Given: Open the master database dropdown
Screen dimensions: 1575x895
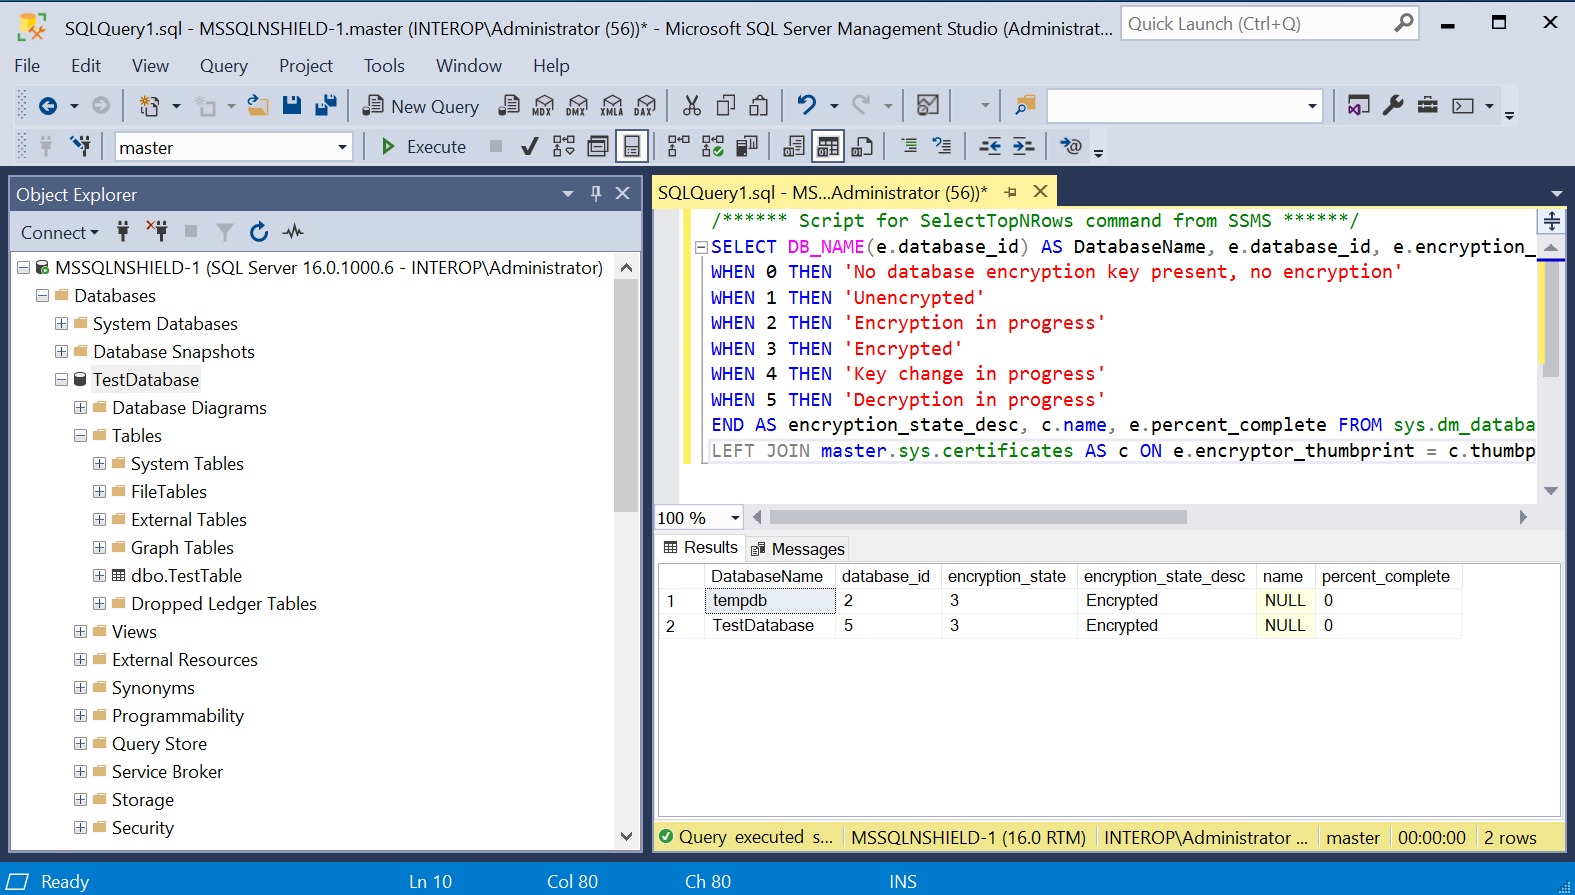Looking at the screenshot, I should pyautogui.click(x=341, y=147).
